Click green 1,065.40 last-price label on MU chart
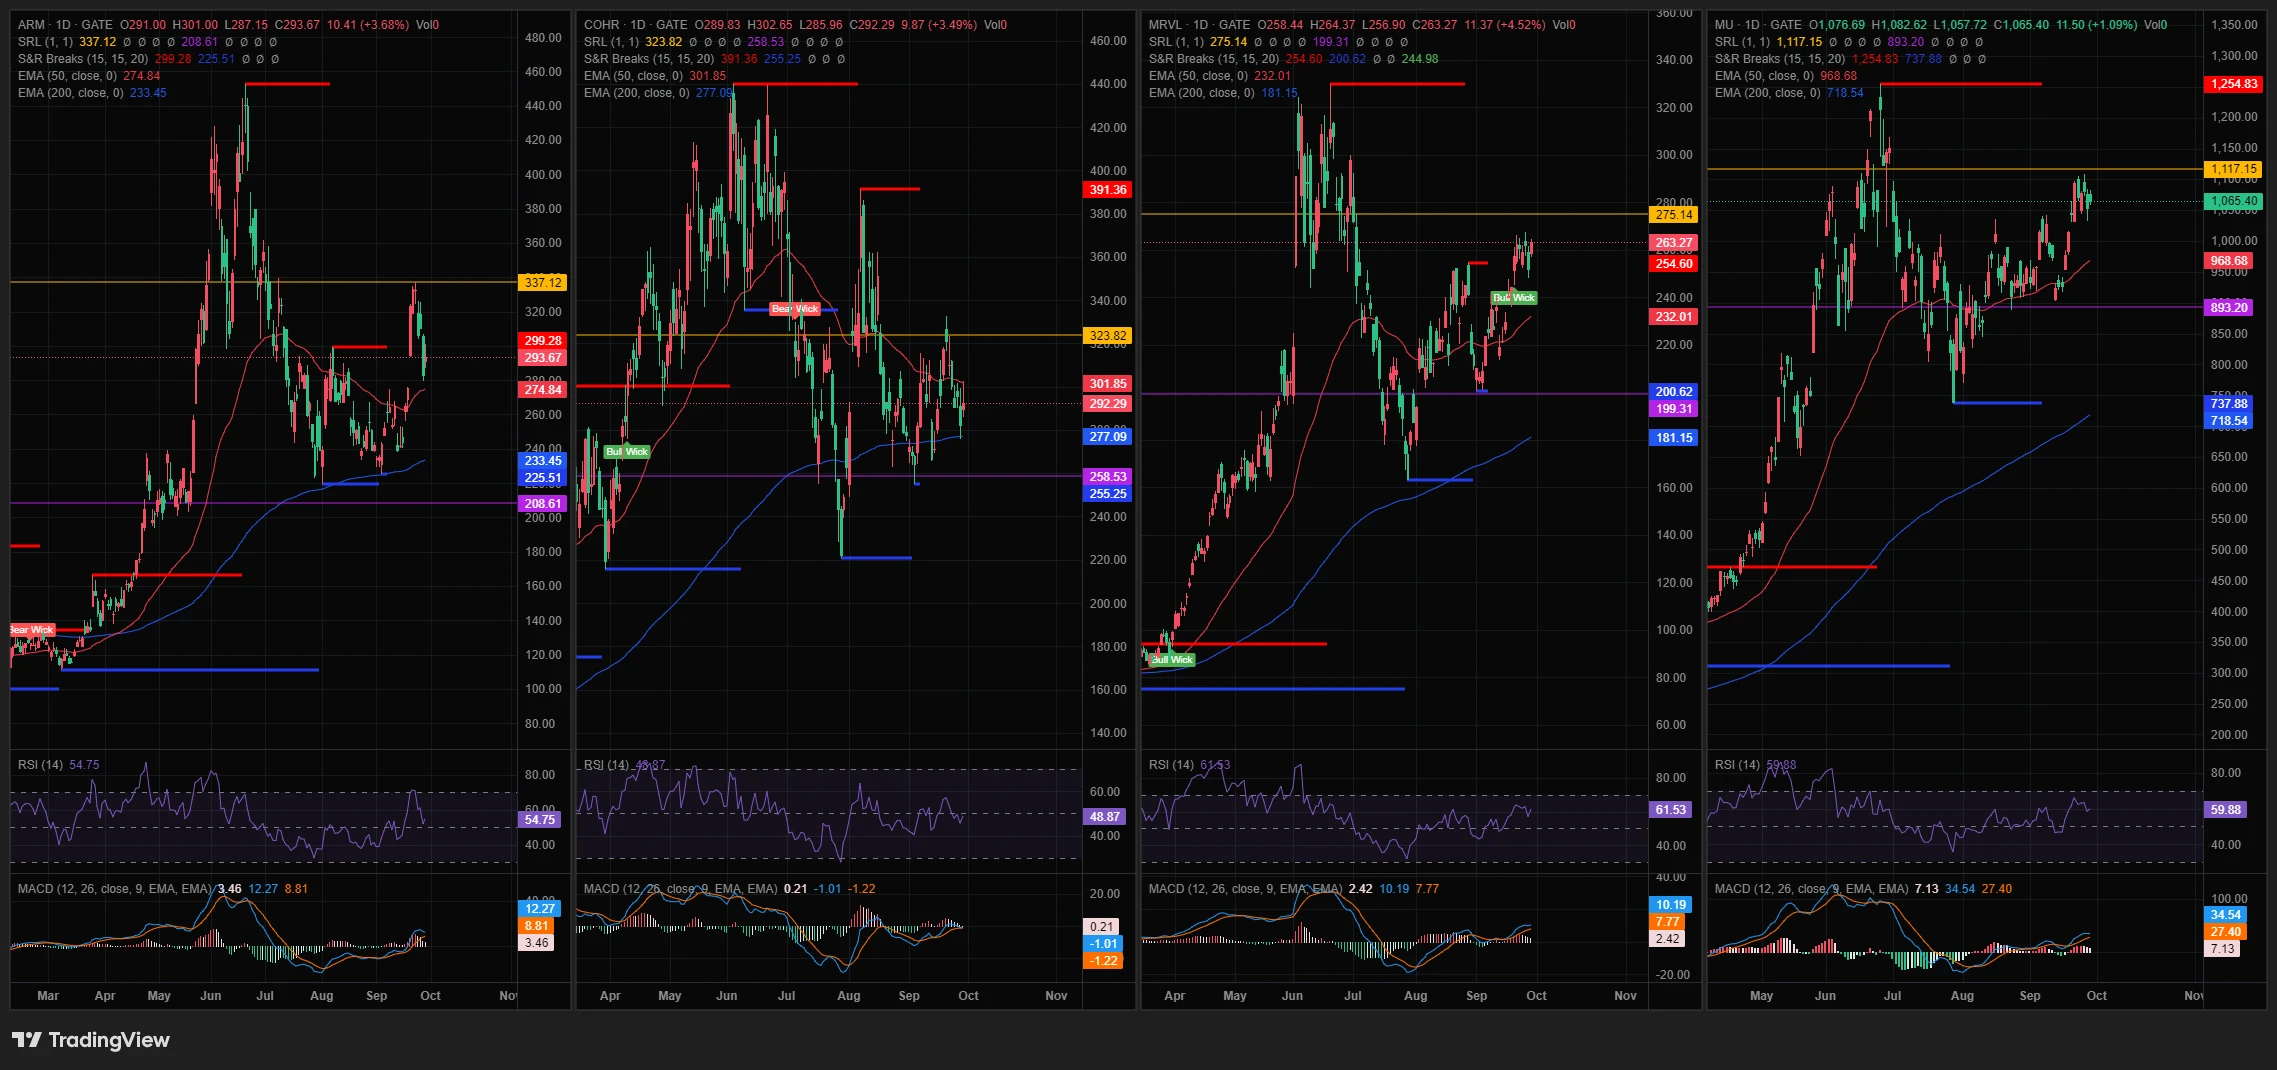The width and height of the screenshot is (2277, 1070). (x=2234, y=201)
